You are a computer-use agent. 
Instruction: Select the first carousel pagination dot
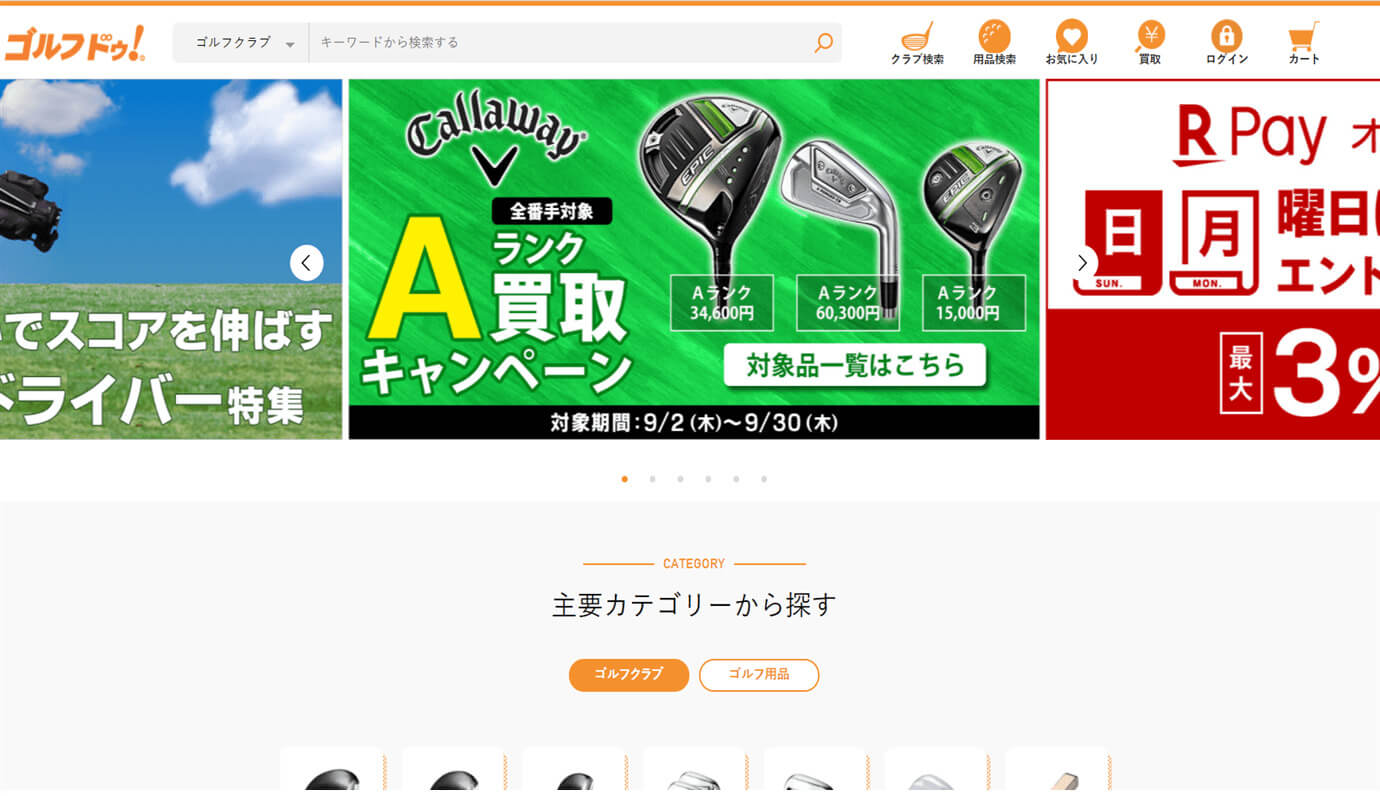pyautogui.click(x=625, y=479)
